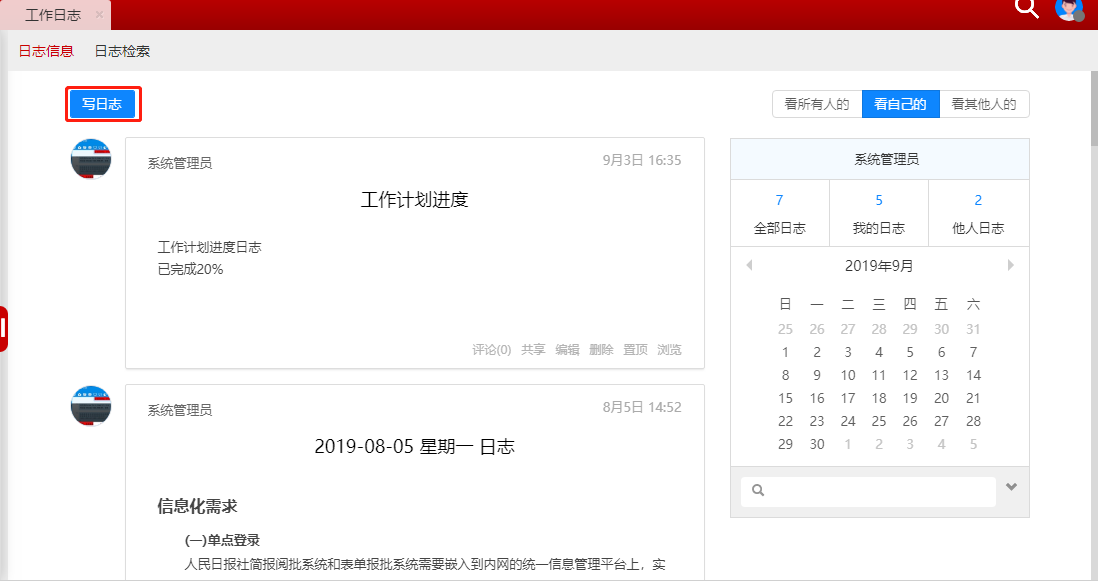Click the search magnifier icon in top bar

(x=1027, y=8)
